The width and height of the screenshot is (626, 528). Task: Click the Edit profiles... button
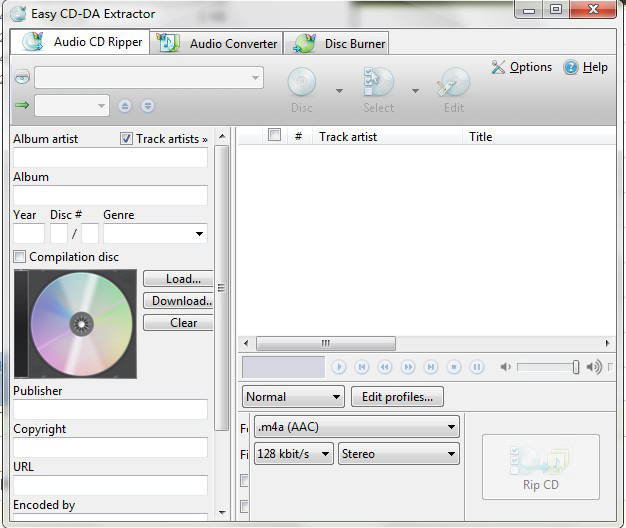tap(397, 397)
